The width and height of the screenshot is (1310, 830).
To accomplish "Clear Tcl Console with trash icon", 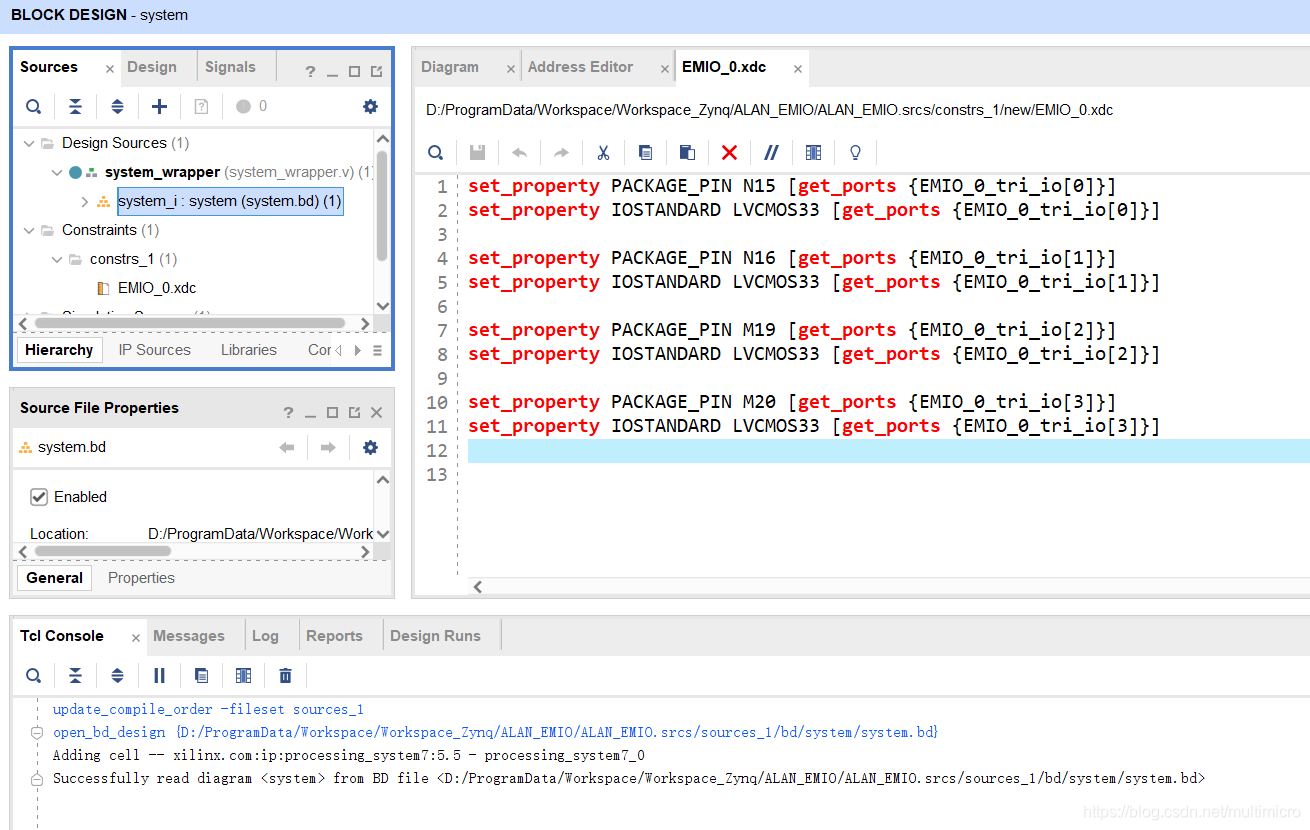I will (x=285, y=676).
